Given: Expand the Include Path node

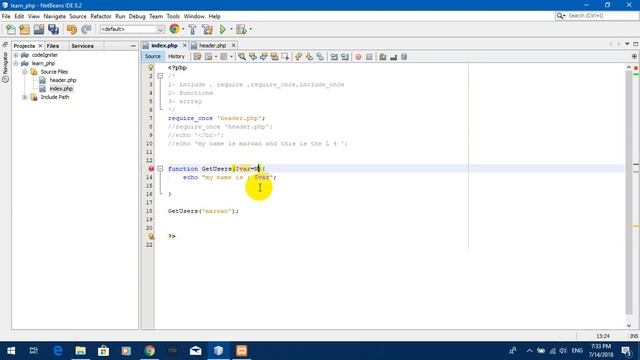Looking at the screenshot, I should click(24, 97).
